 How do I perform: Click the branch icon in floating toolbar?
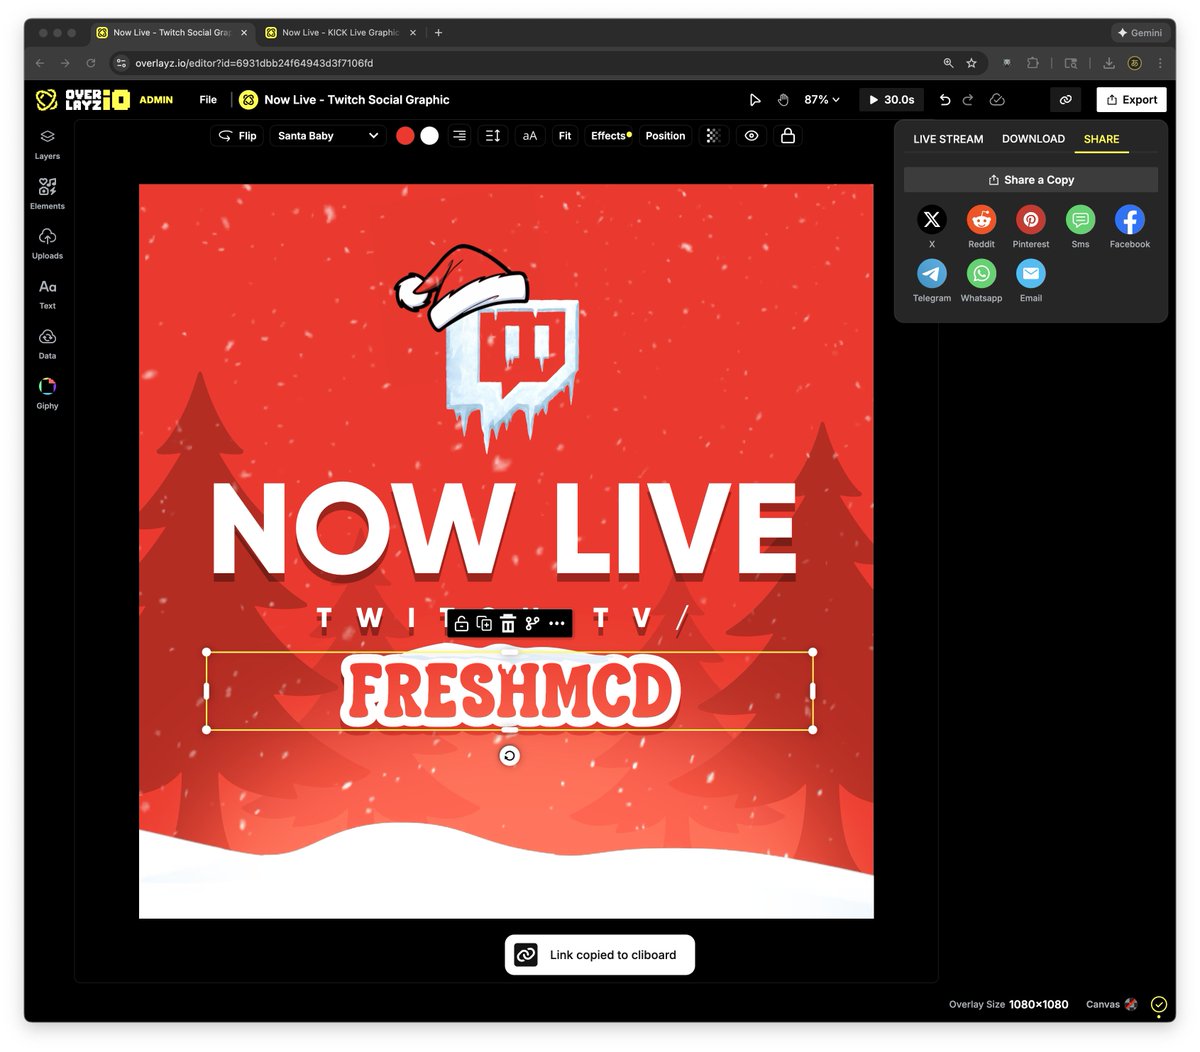[532, 624]
